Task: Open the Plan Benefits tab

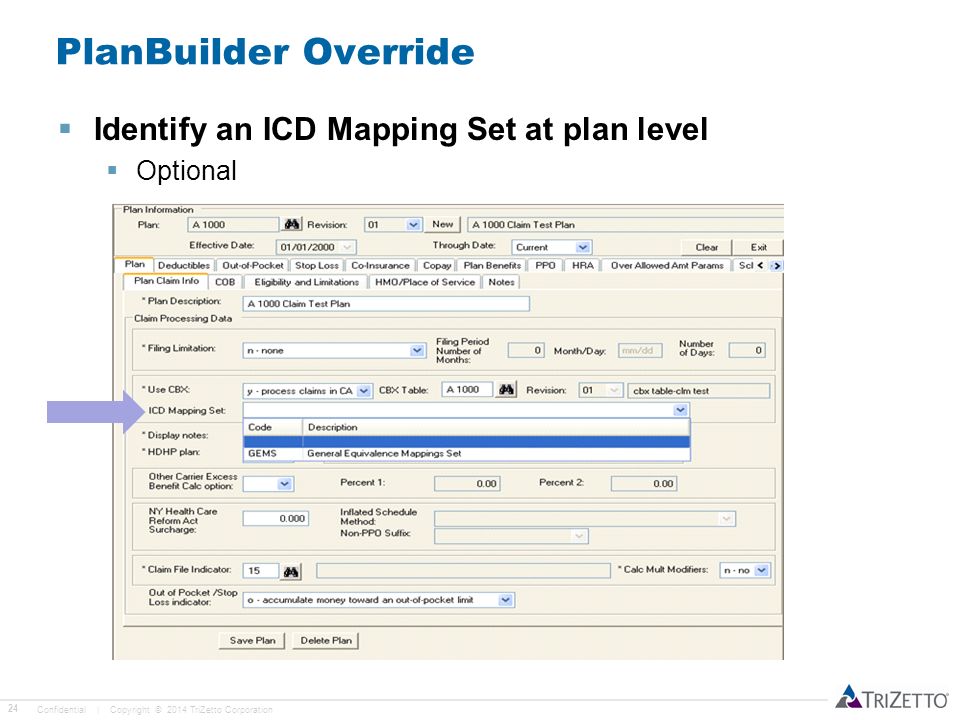Action: coord(492,266)
